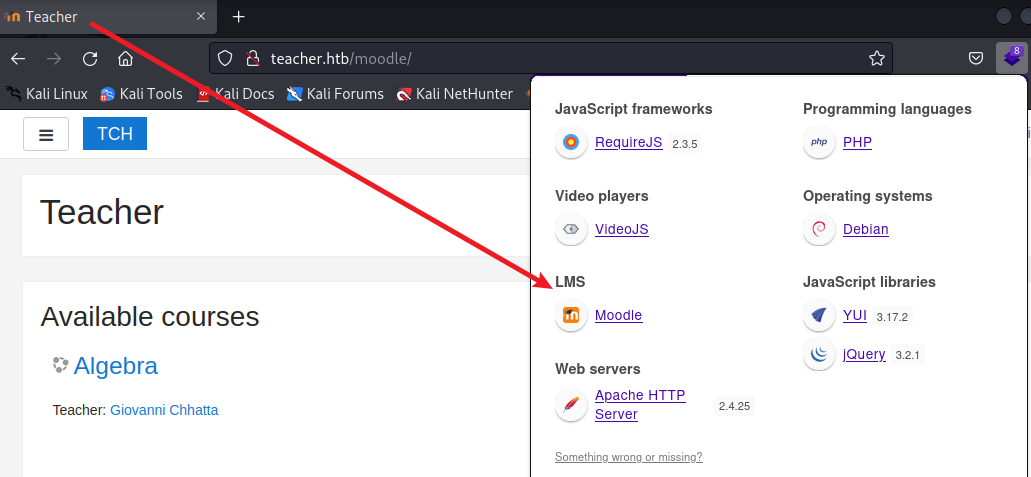The width and height of the screenshot is (1031, 477).
Task: Click the jQuery logo icon
Action: click(x=819, y=355)
